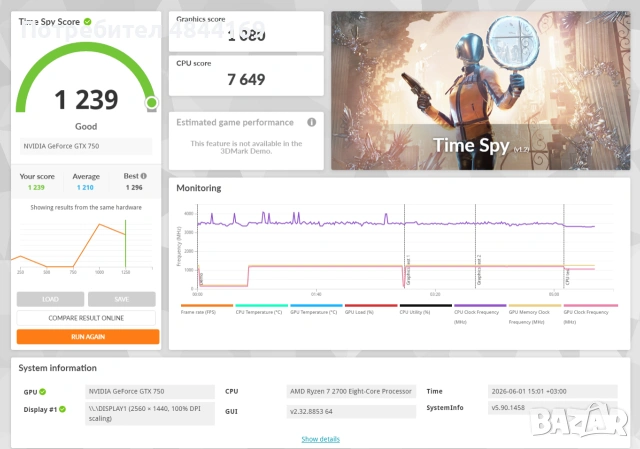Toggle the CPU Clock Frequency purple legend swatch
The image size is (640, 449).
tap(480, 305)
